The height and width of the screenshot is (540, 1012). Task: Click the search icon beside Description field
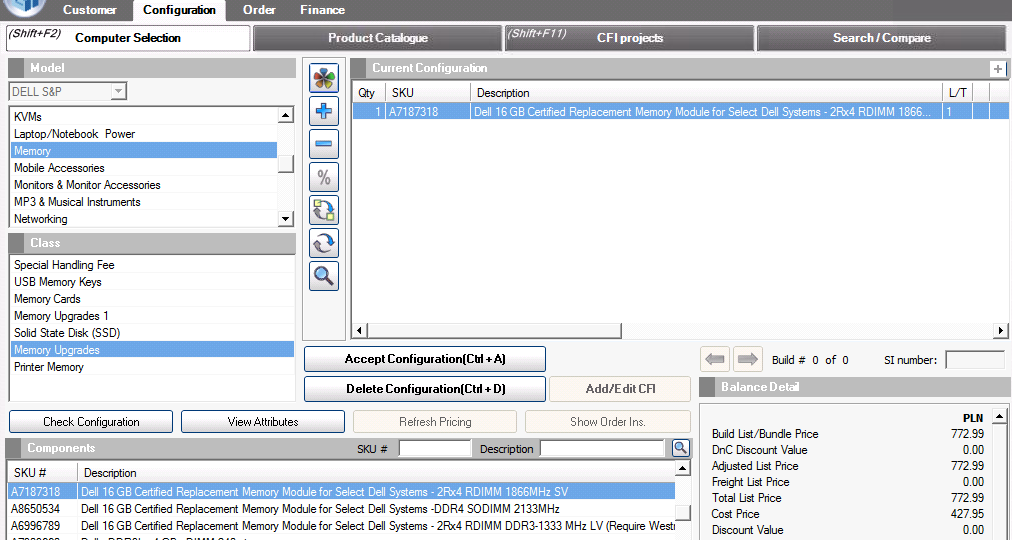point(680,448)
